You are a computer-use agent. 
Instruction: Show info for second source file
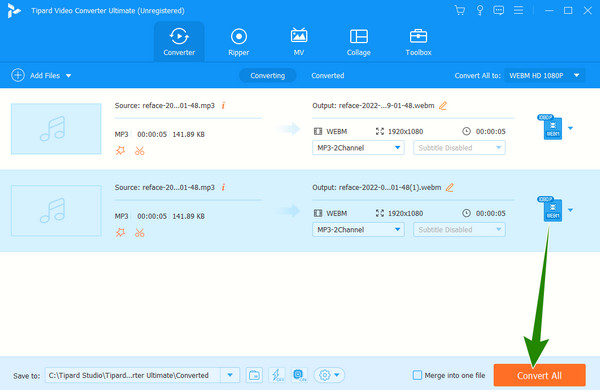pos(223,187)
